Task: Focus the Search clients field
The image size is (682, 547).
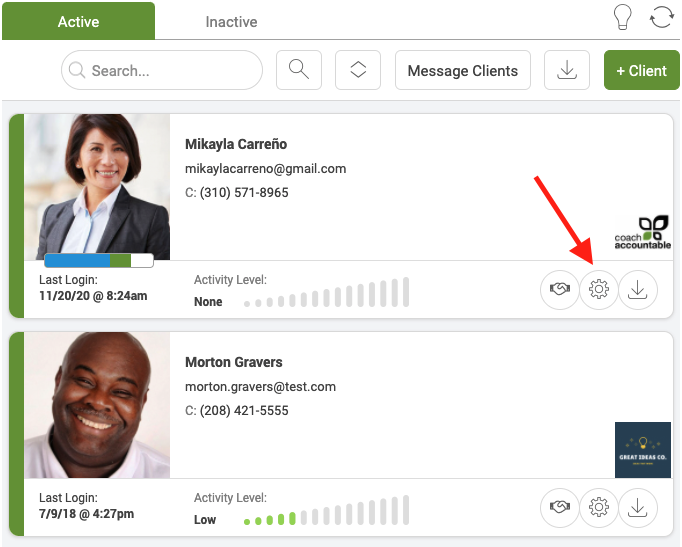Action: point(162,70)
